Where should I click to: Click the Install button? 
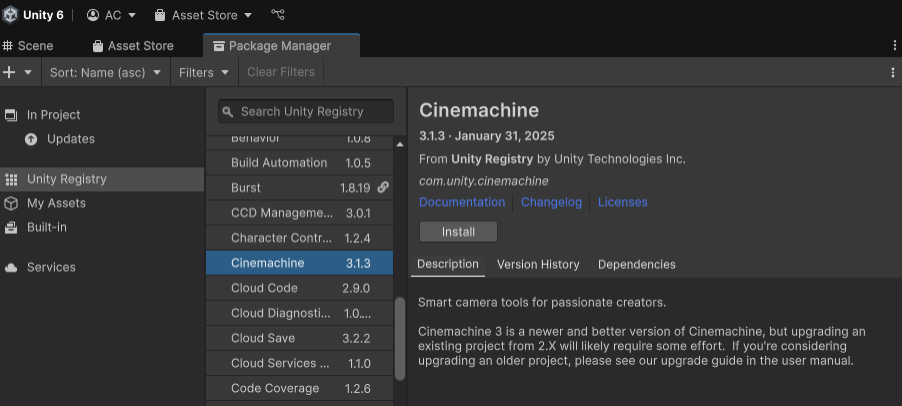click(458, 232)
